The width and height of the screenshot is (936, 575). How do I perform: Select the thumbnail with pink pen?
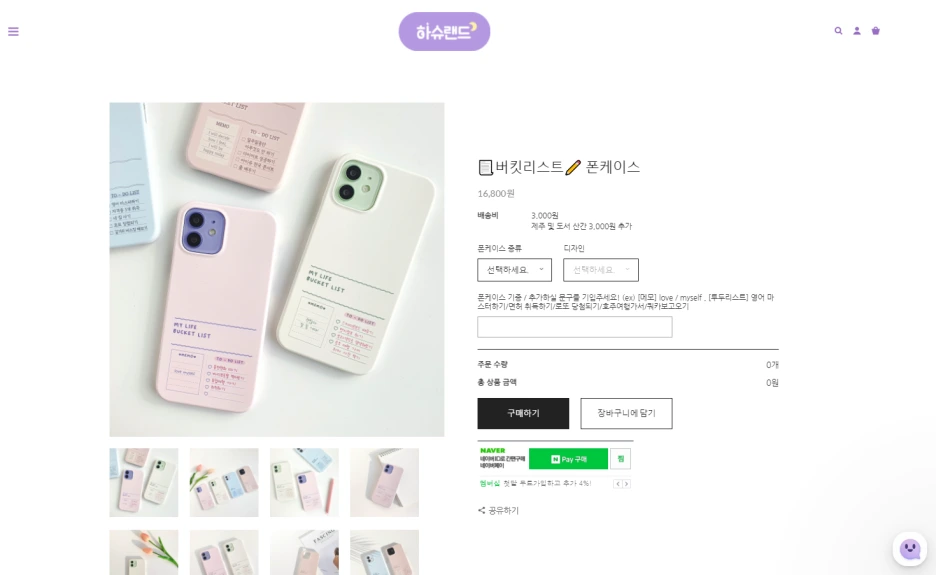point(304,482)
